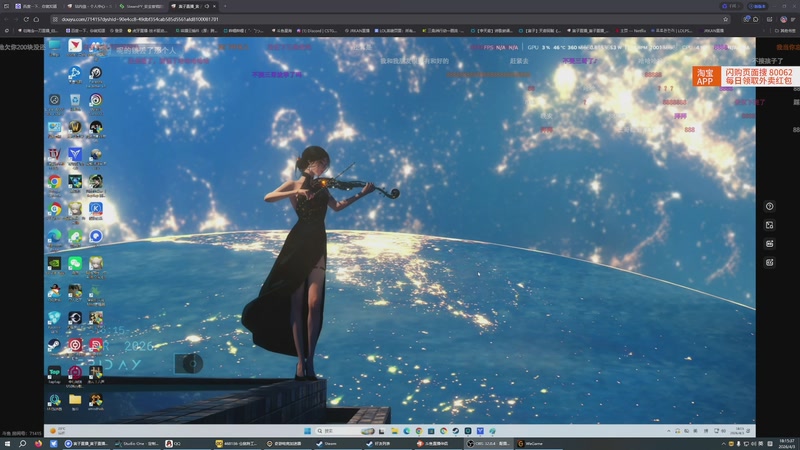
Task: Click the third icon on right sidebar
Action: (x=769, y=244)
